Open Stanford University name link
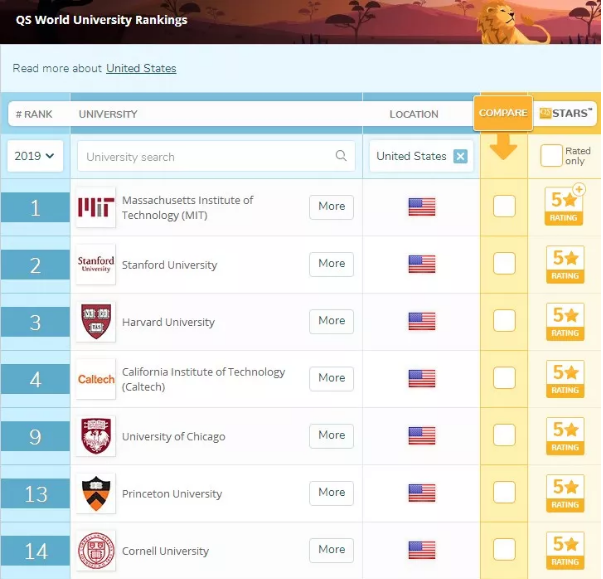 click(x=170, y=265)
